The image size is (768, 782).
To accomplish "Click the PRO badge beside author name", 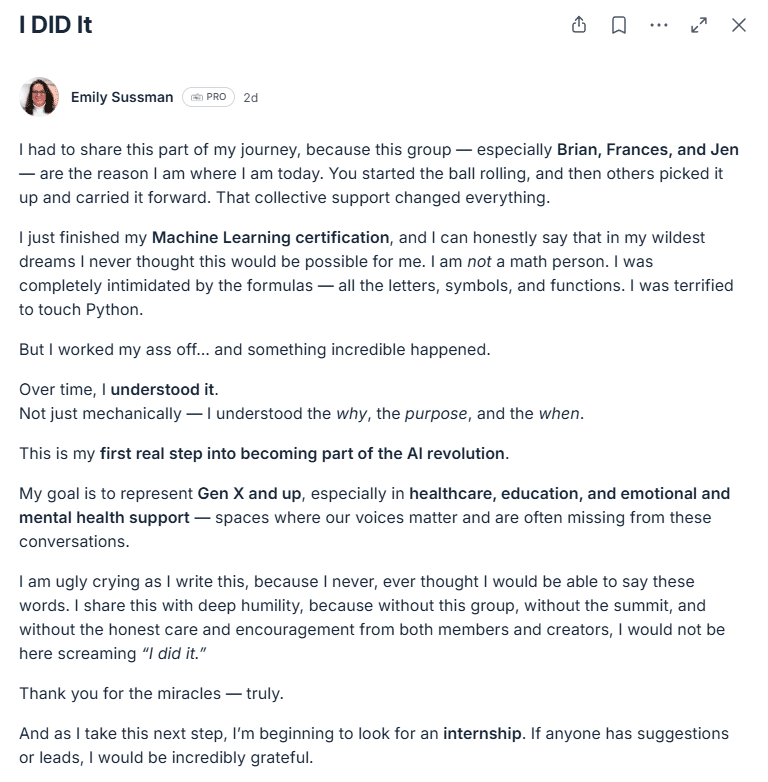I will (208, 97).
